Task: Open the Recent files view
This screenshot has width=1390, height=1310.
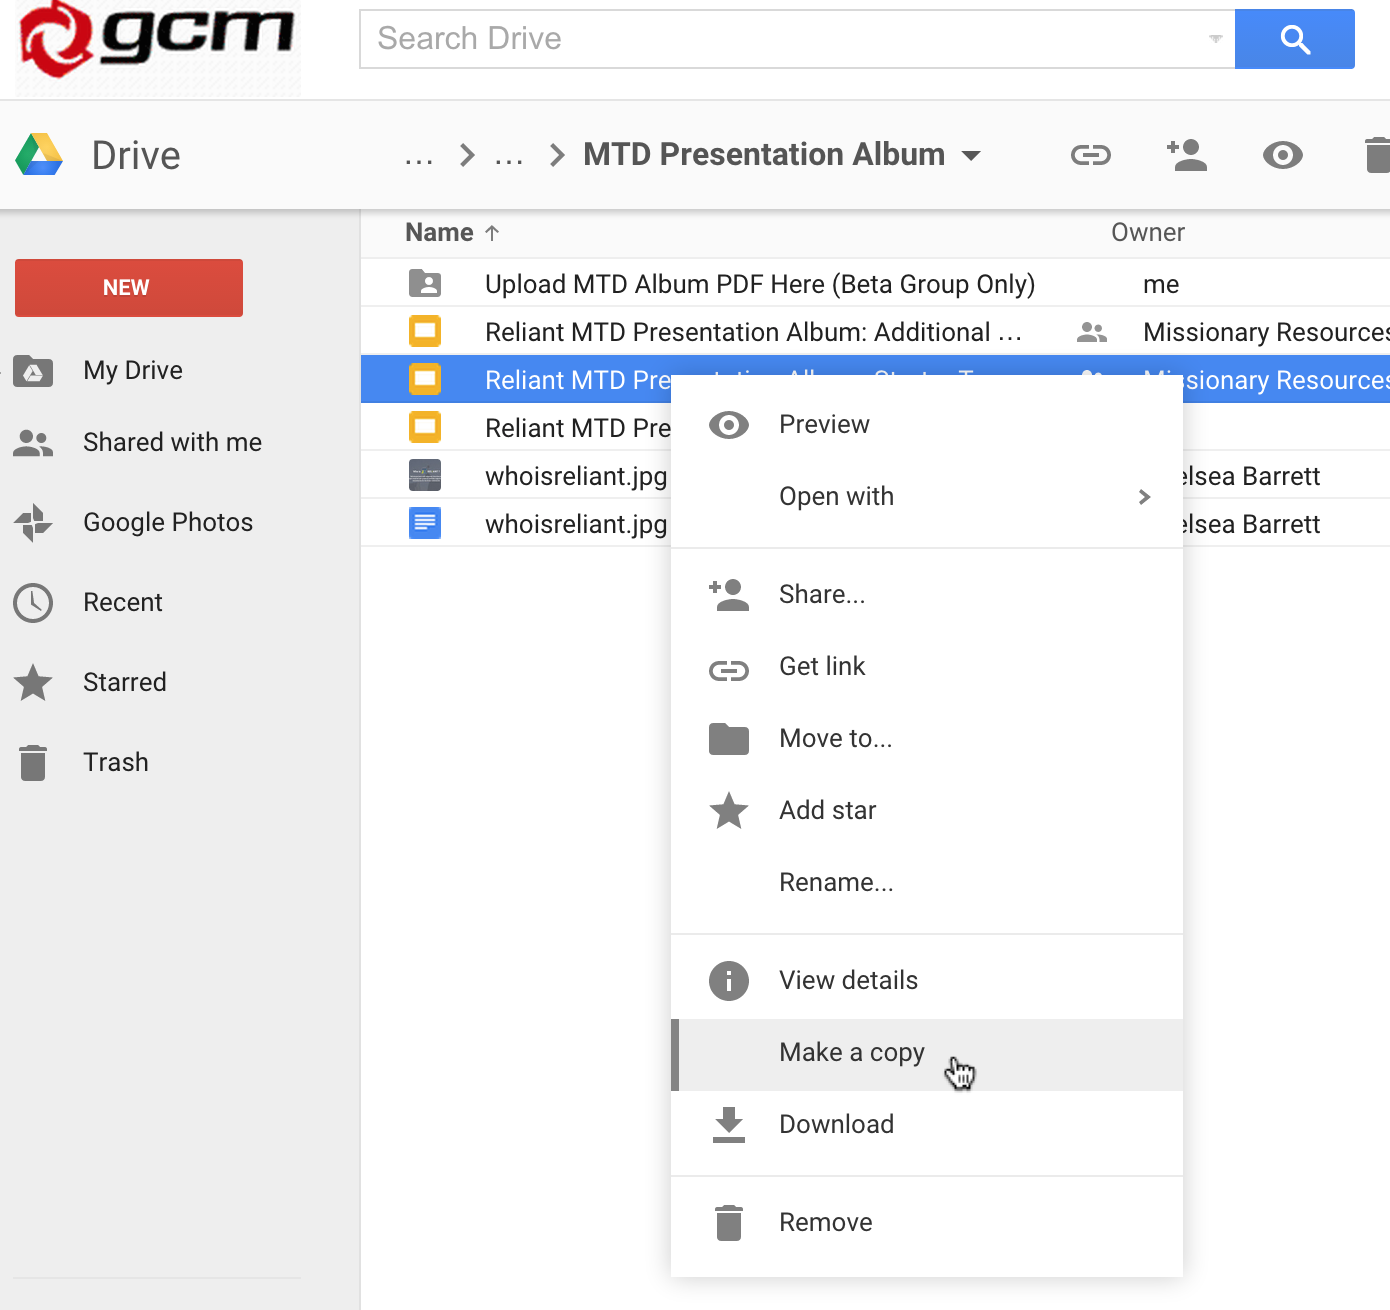Action: pos(122,602)
